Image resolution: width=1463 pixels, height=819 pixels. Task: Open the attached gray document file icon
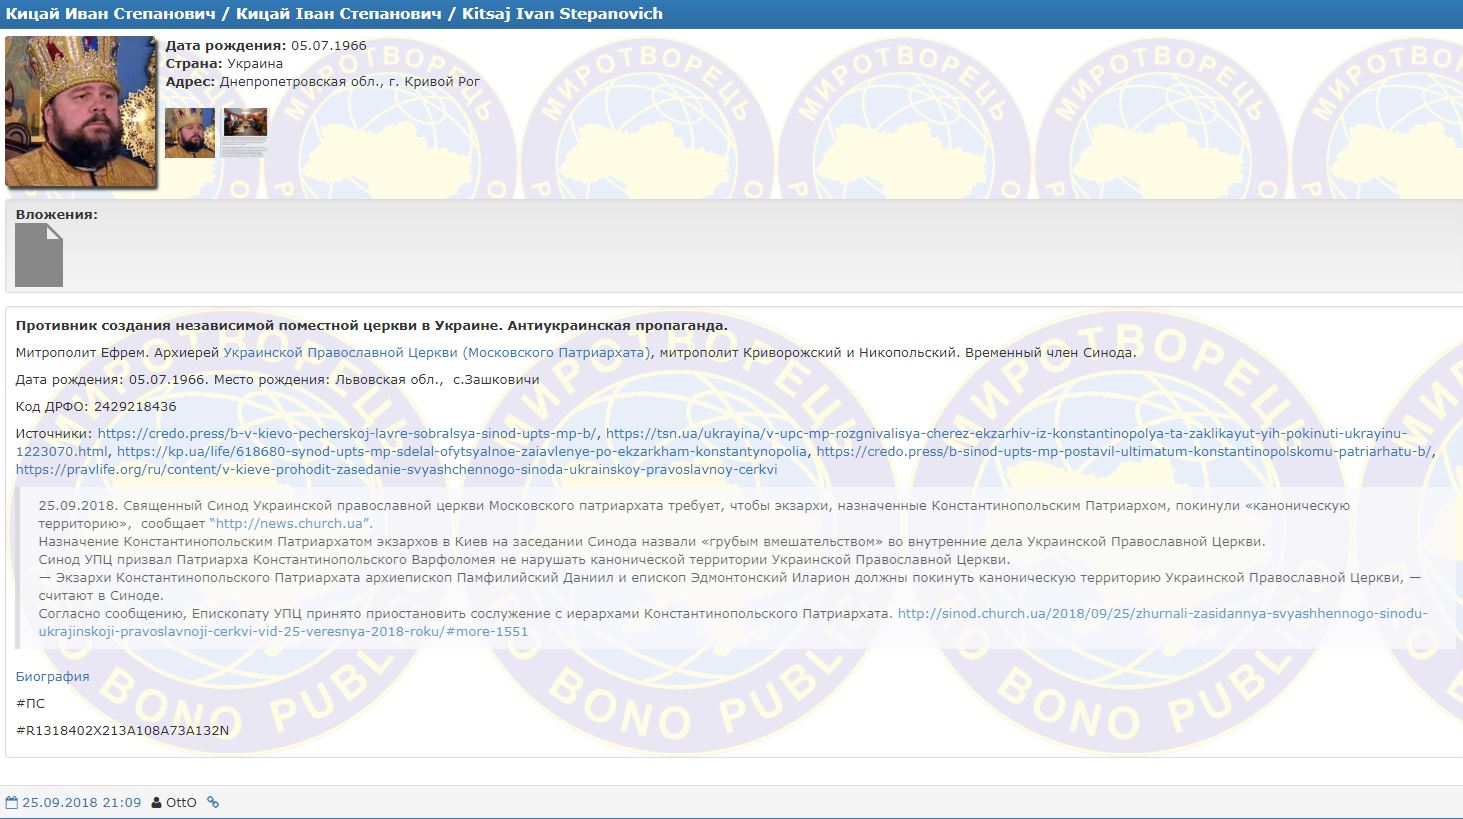tap(39, 255)
